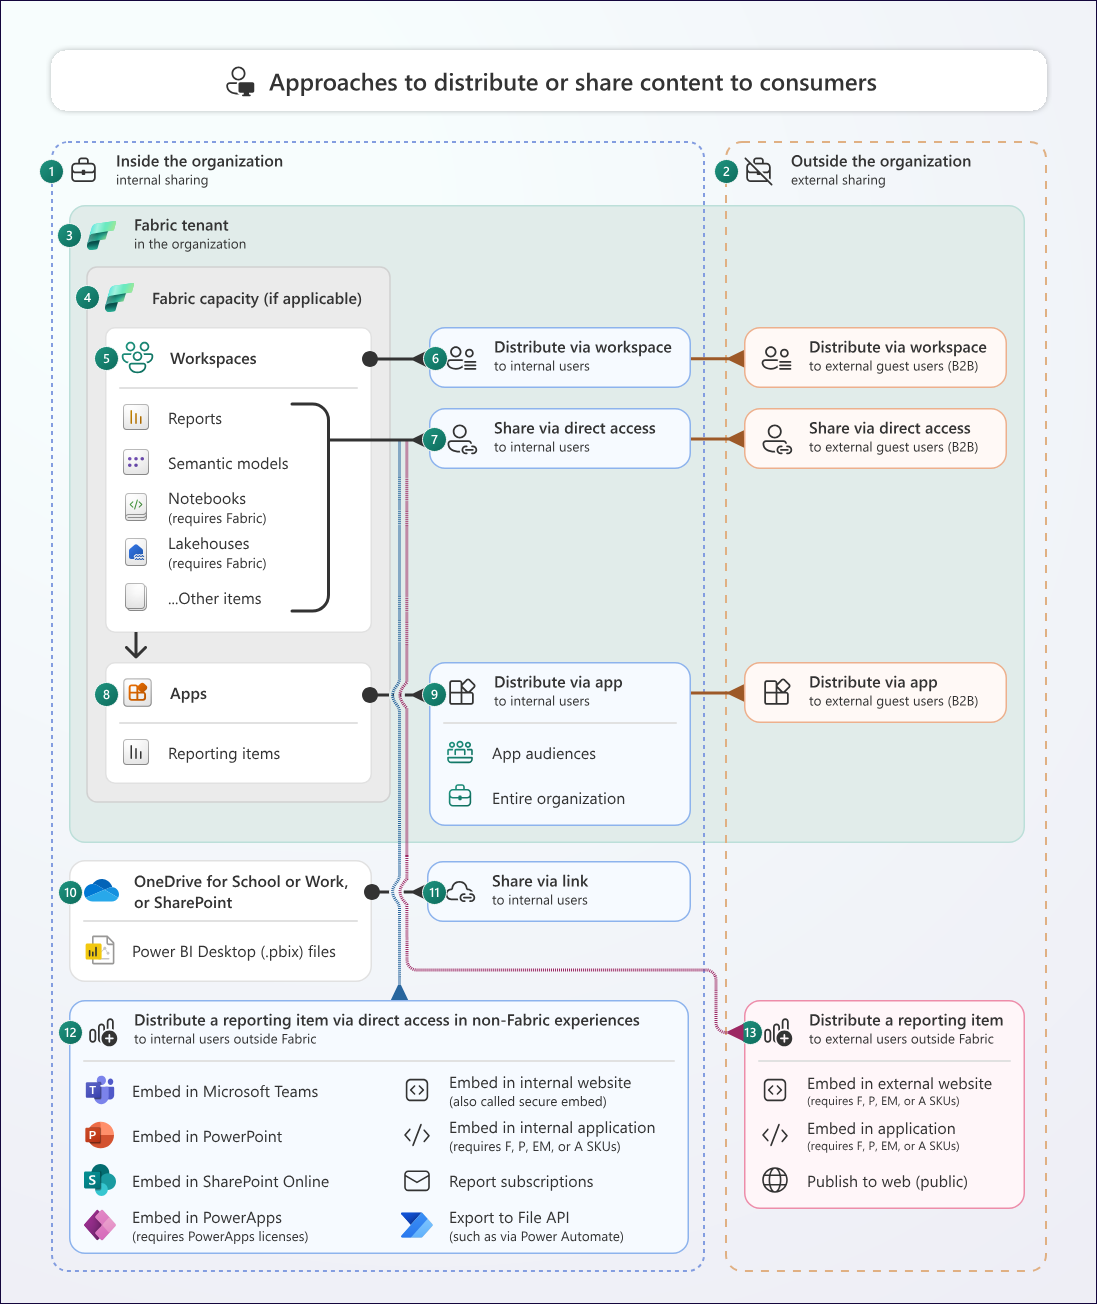Click the Power BI Desktop pbix file icon
This screenshot has width=1097, height=1304.
pos(99,950)
